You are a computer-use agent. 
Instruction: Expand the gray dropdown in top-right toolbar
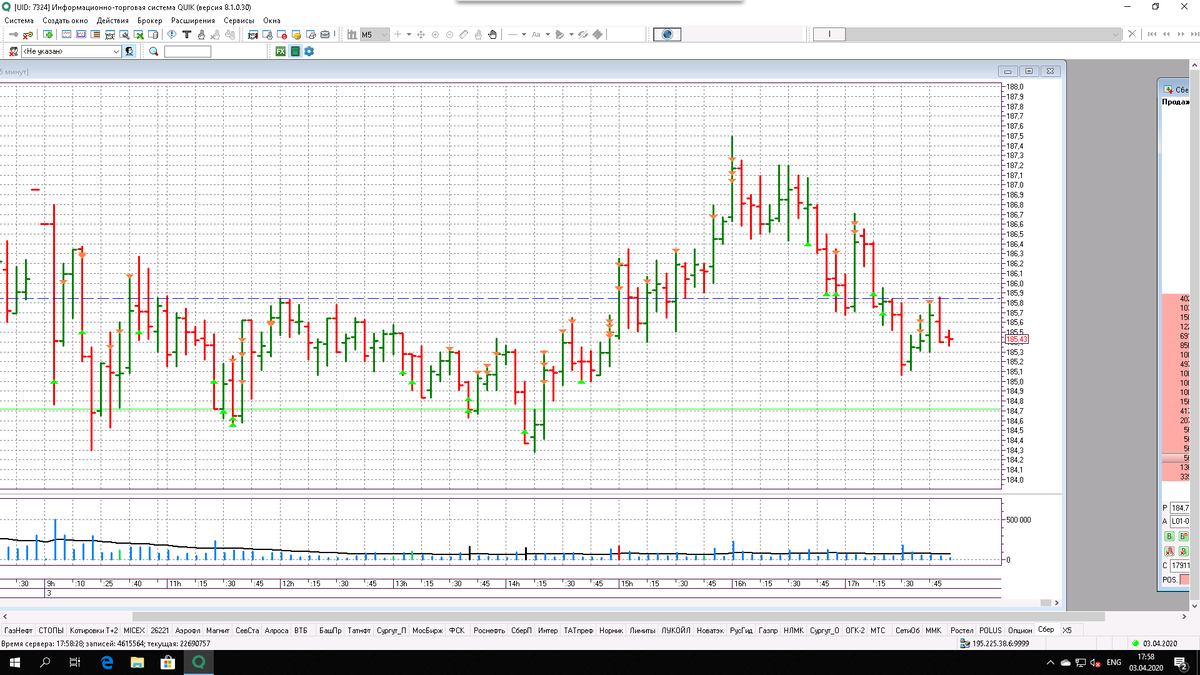1115,34
